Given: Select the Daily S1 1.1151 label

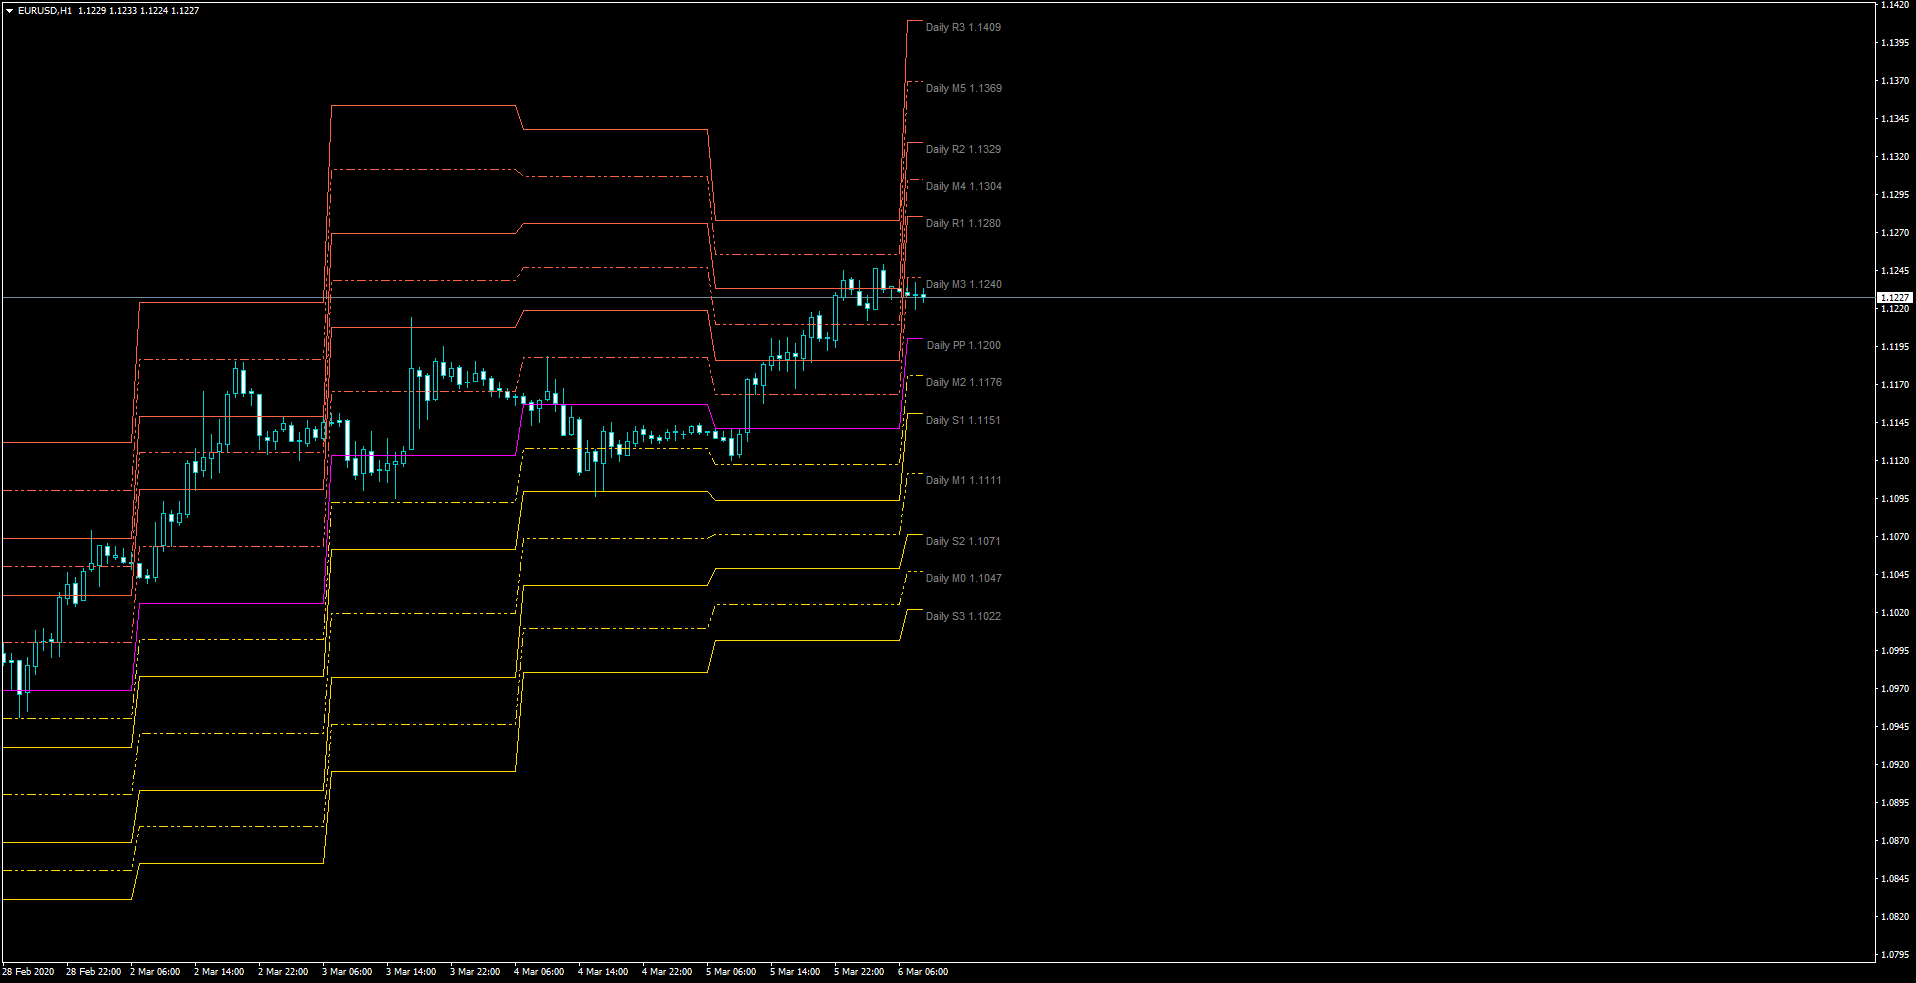Looking at the screenshot, I should 963,420.
